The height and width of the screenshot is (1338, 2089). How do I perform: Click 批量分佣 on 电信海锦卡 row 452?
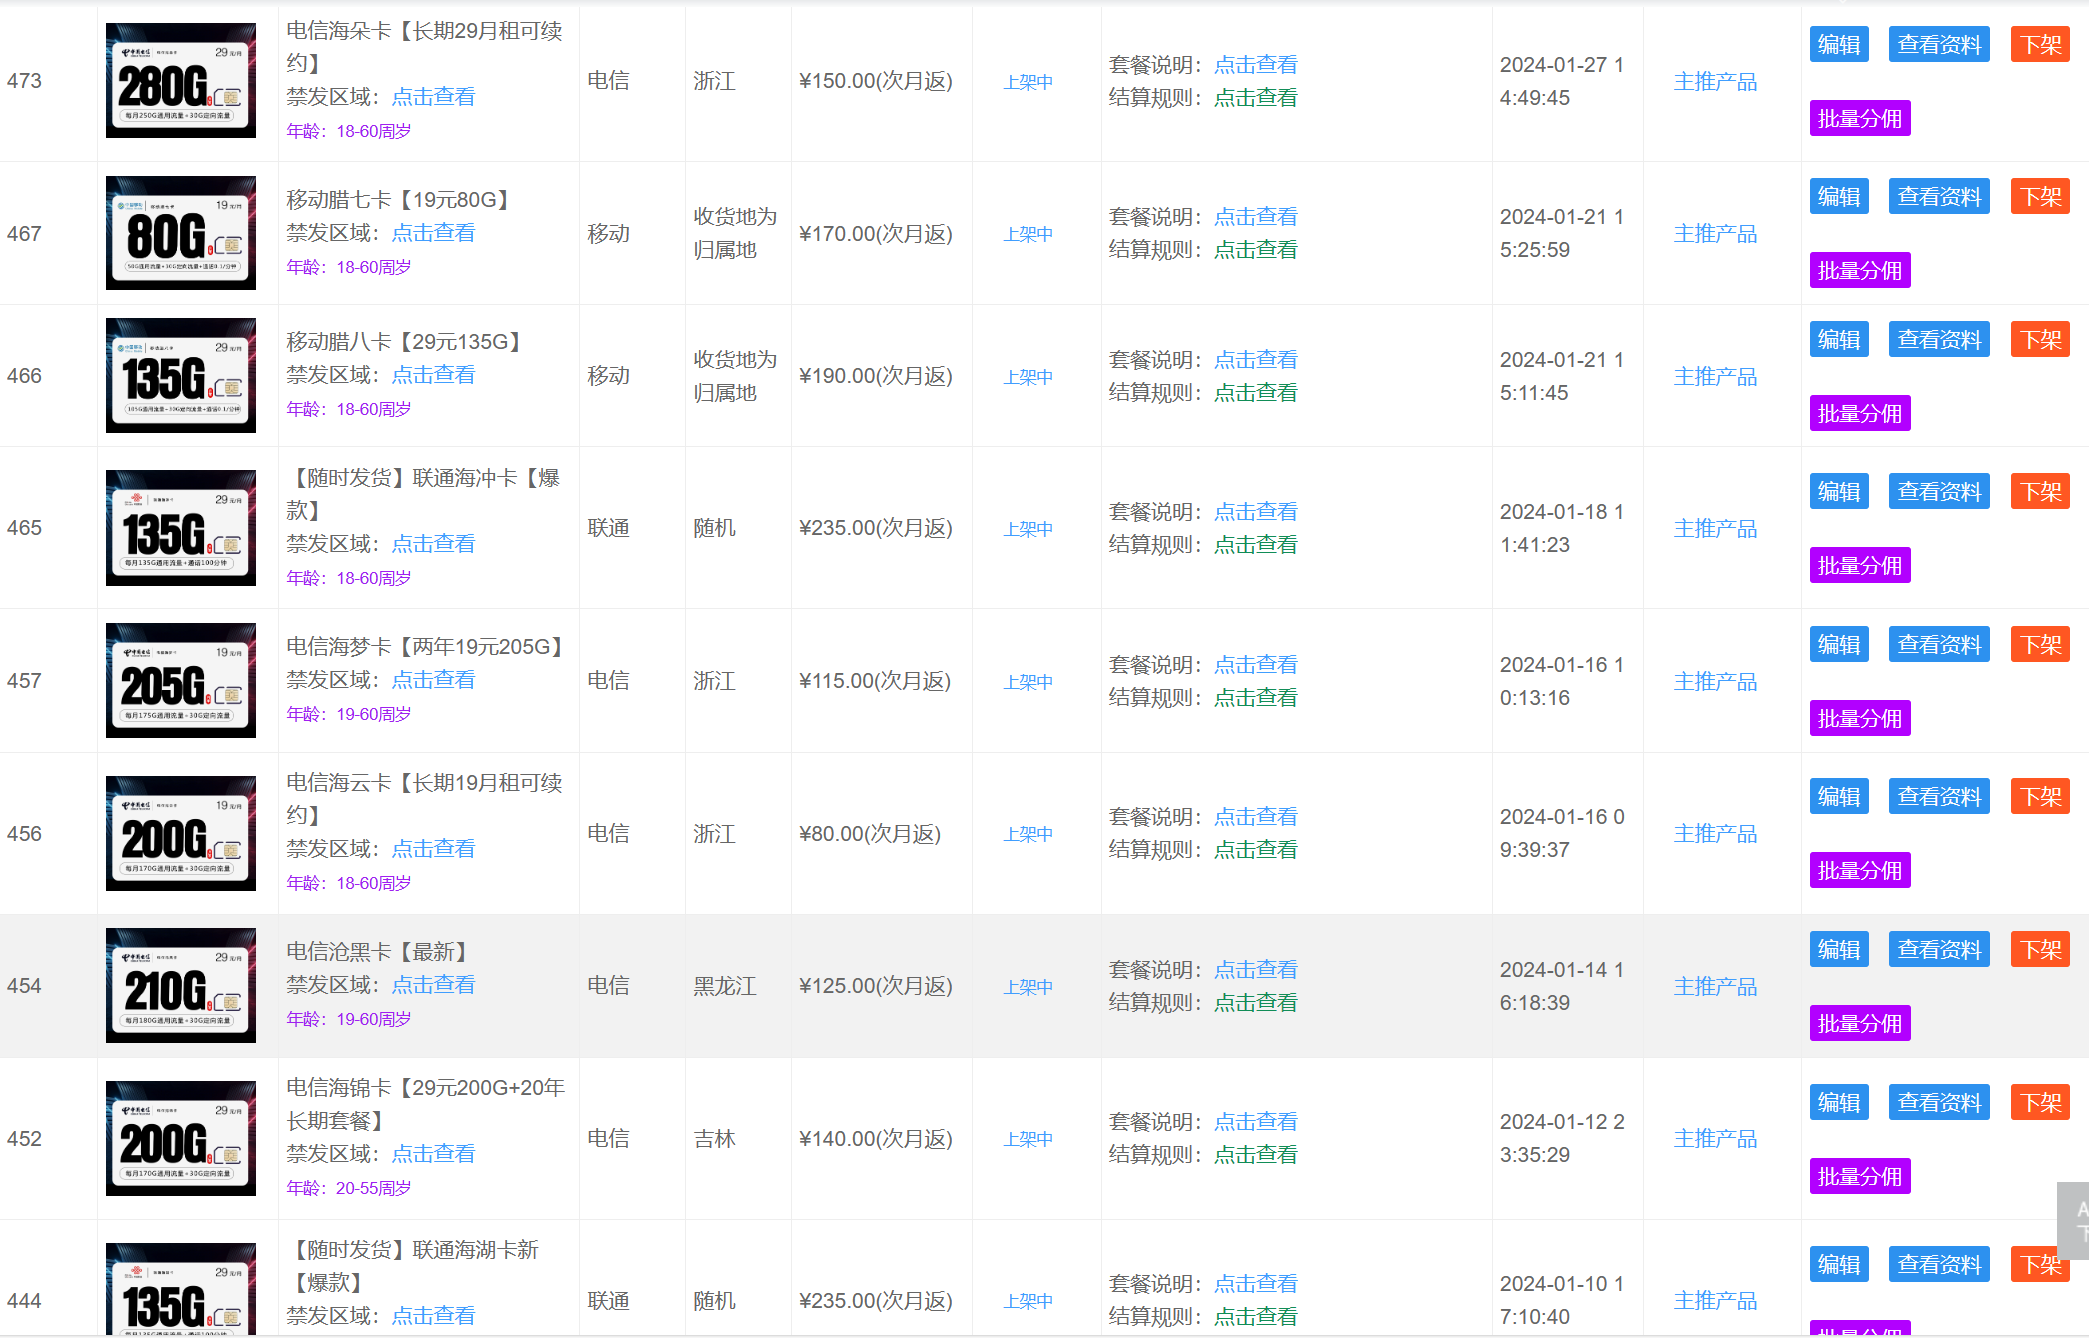pos(1859,1176)
